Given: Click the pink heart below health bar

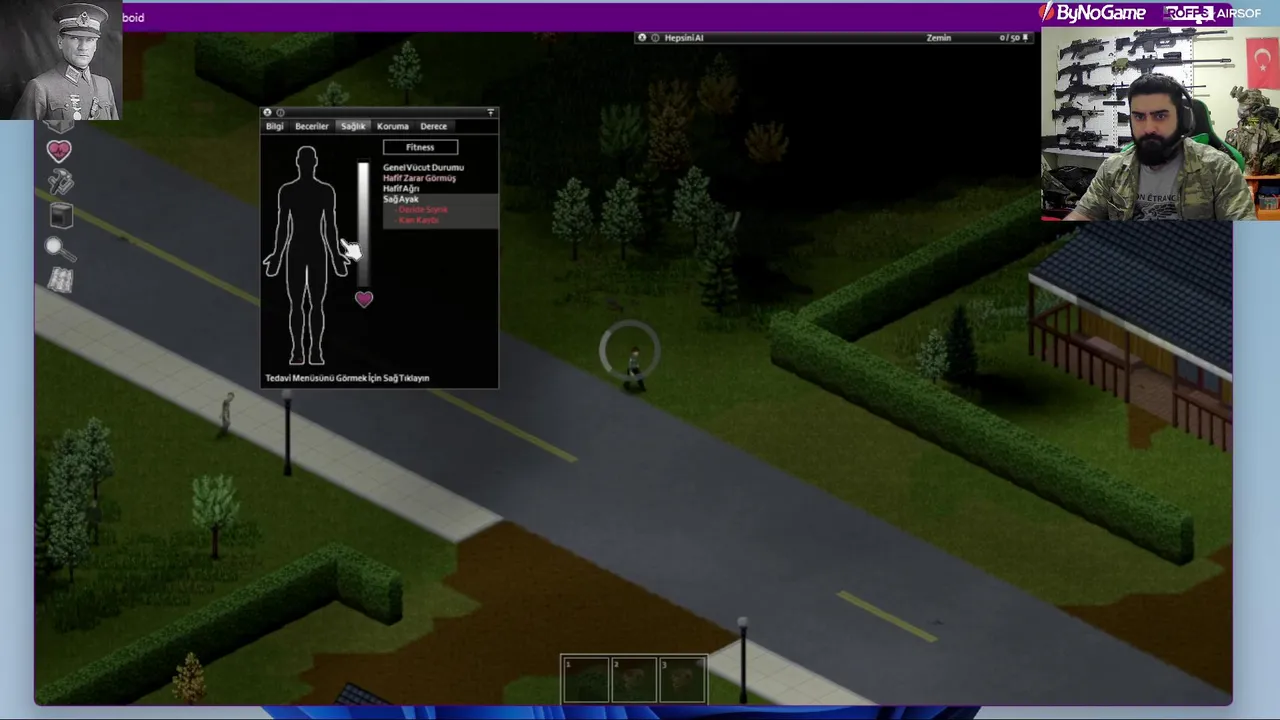Looking at the screenshot, I should tap(364, 299).
